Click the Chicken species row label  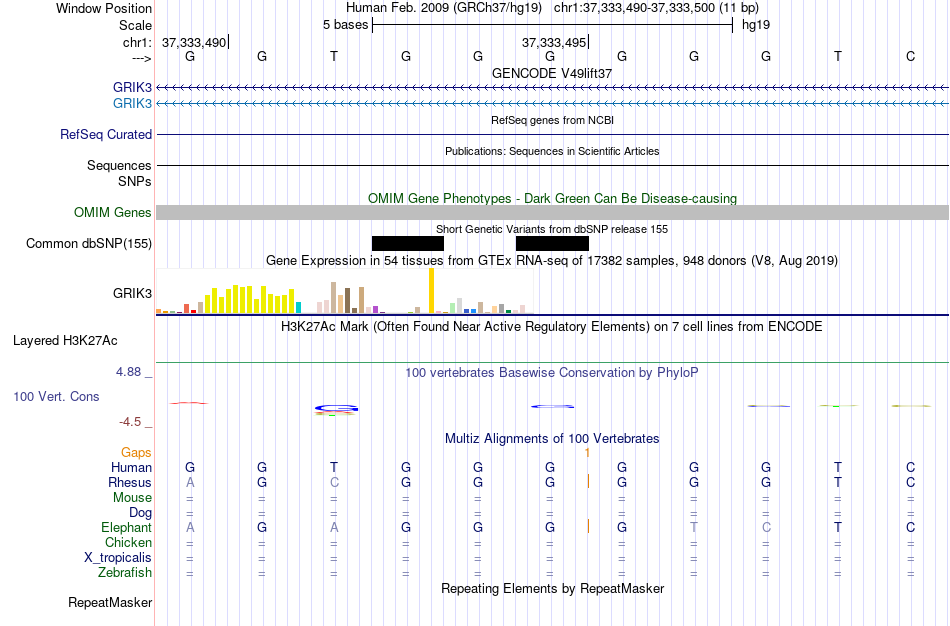coord(128,542)
